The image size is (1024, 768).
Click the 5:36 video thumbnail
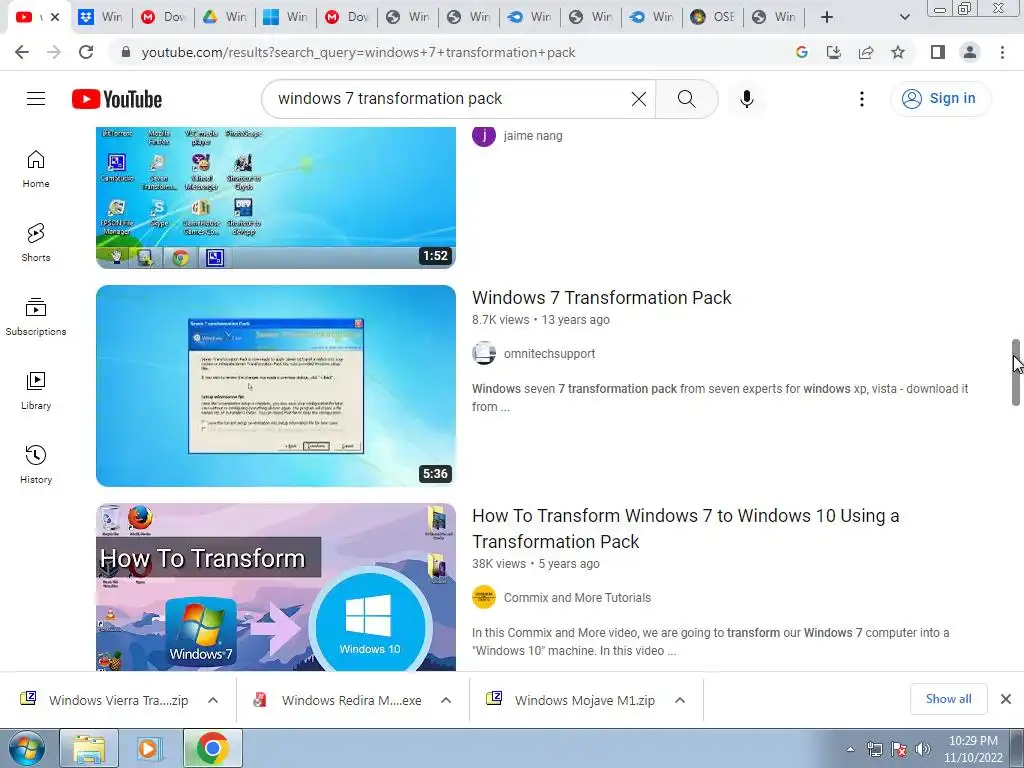(276, 385)
